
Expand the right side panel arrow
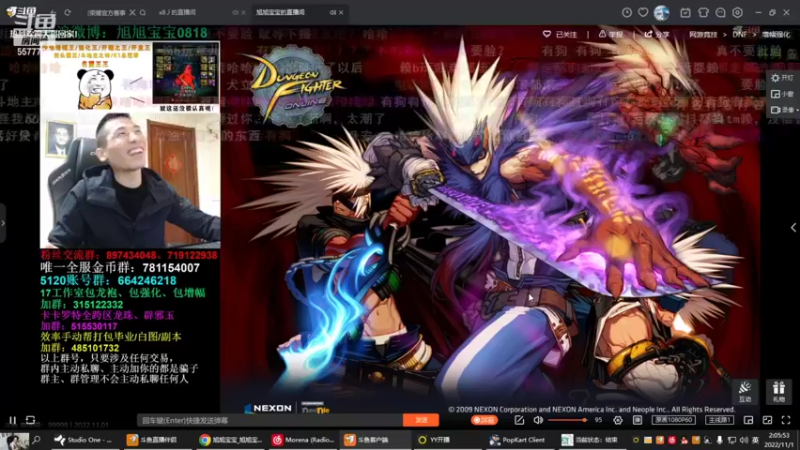point(793,228)
